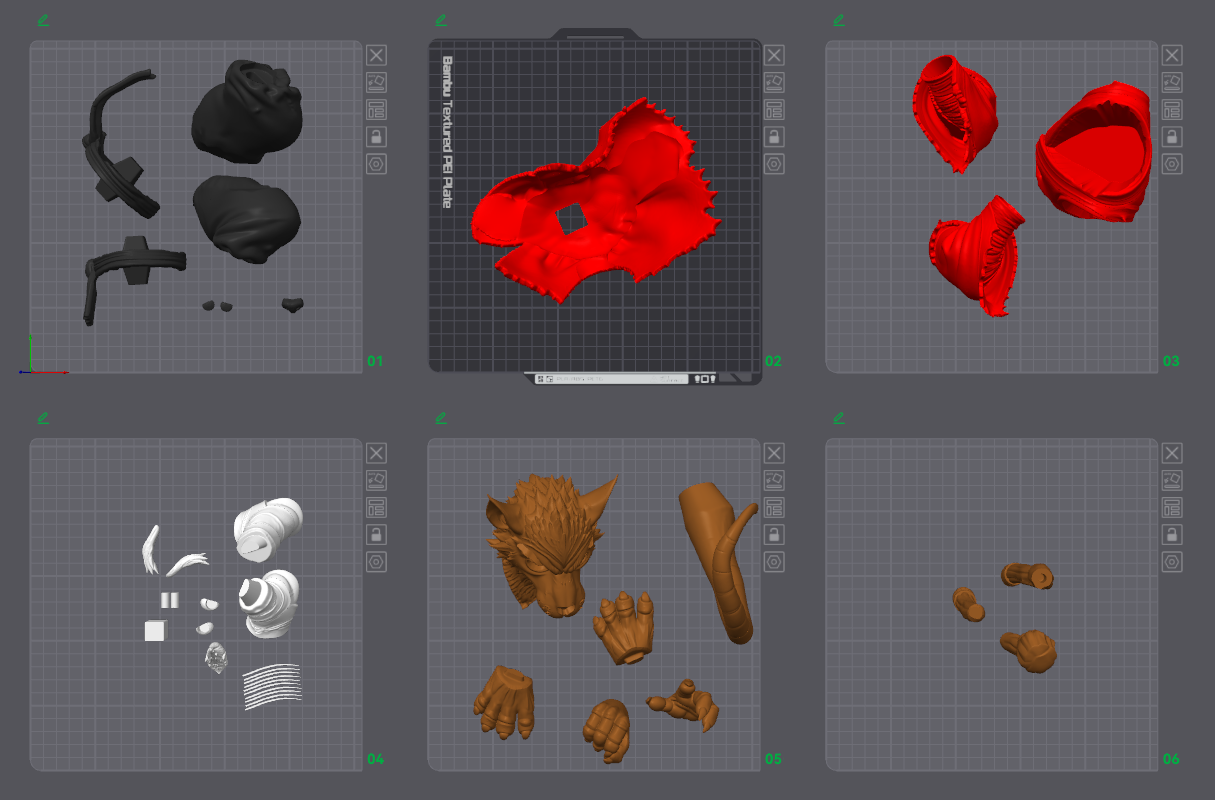Arrange objects on plate 05

click(774, 507)
